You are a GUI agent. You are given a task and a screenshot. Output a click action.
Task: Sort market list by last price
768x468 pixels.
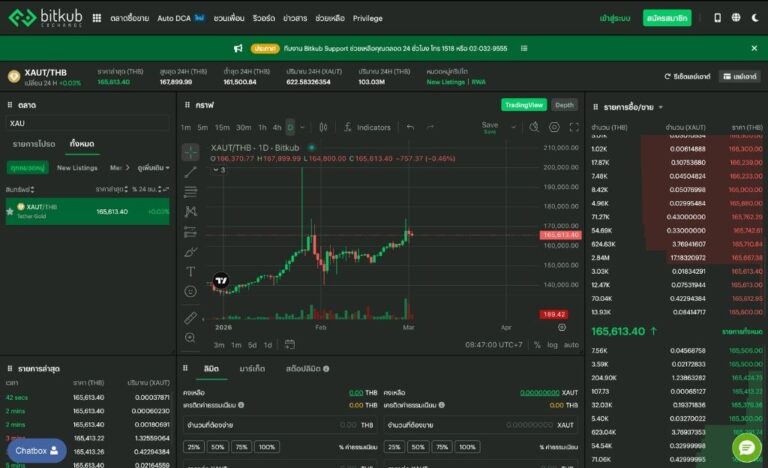pyautogui.click(x=112, y=189)
